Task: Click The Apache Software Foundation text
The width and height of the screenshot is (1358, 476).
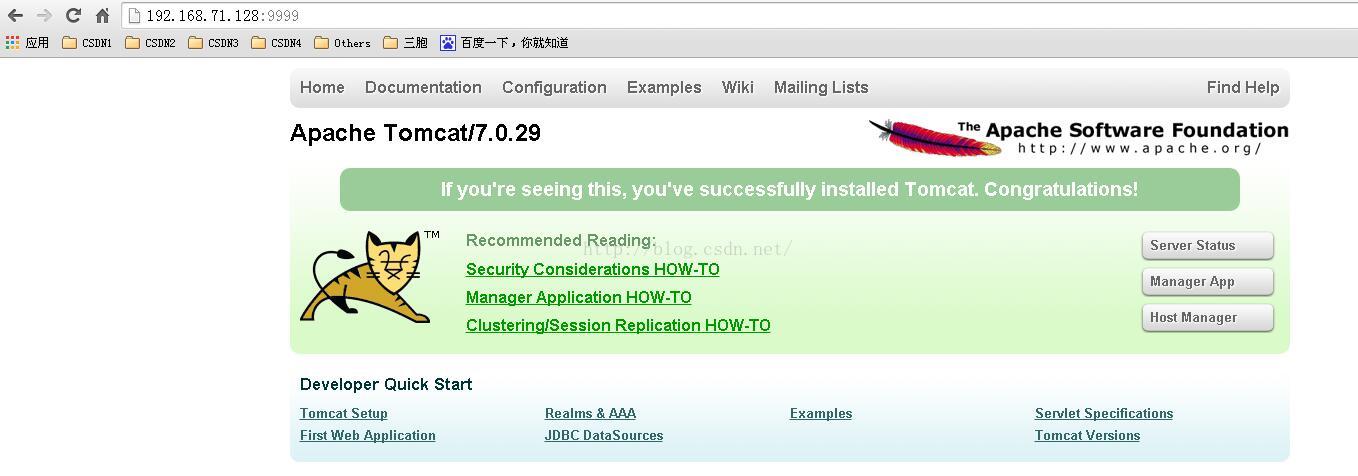Action: [x=1123, y=129]
